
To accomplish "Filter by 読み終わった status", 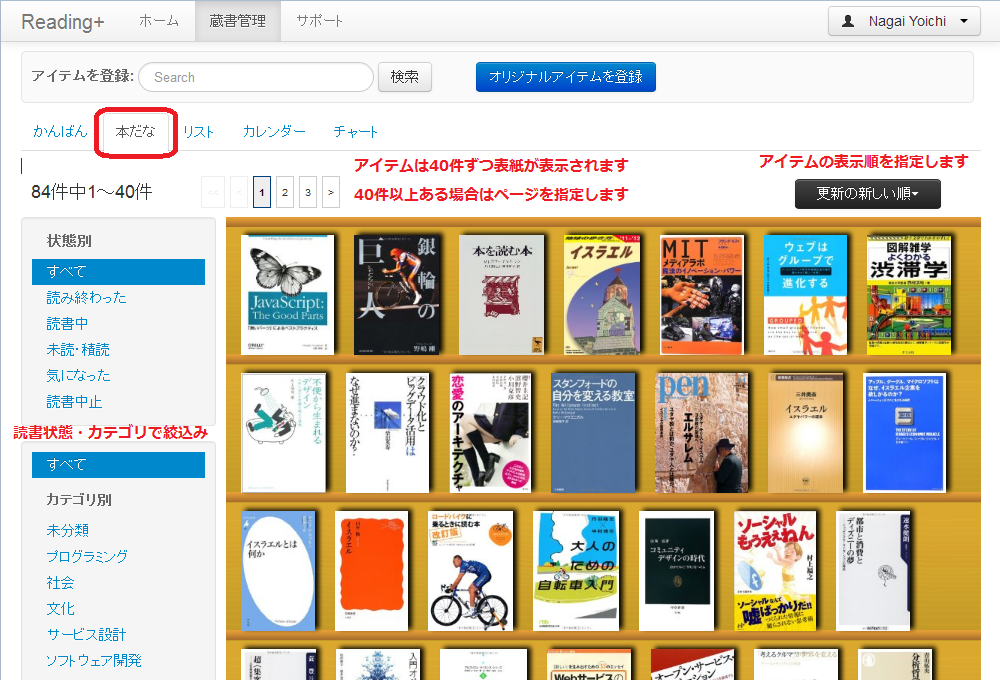I will pos(87,298).
